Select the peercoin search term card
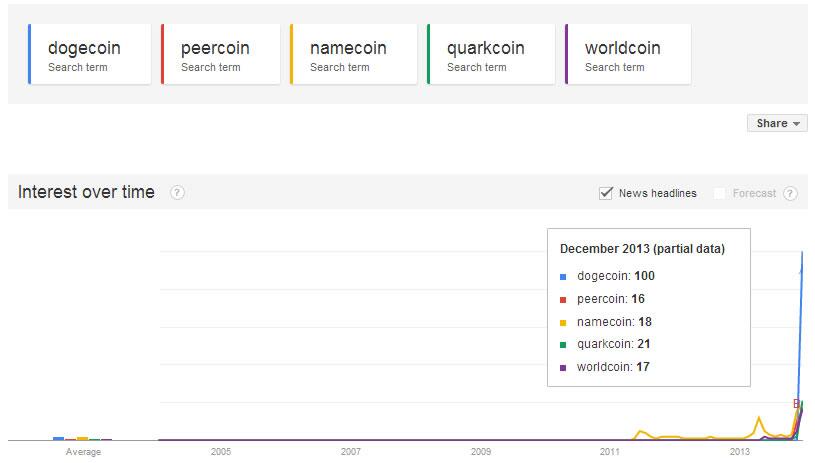The width and height of the screenshot is (815, 463). click(220, 54)
